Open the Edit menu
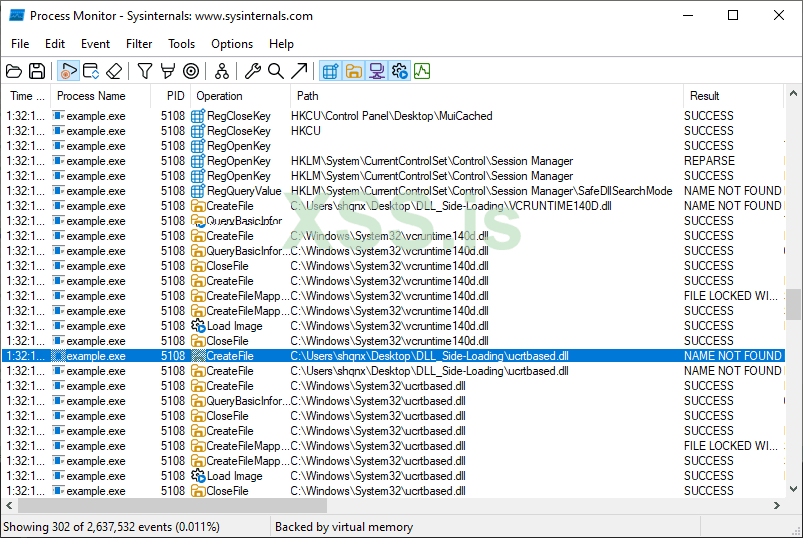Viewport: 803px width, 538px height. (x=55, y=44)
